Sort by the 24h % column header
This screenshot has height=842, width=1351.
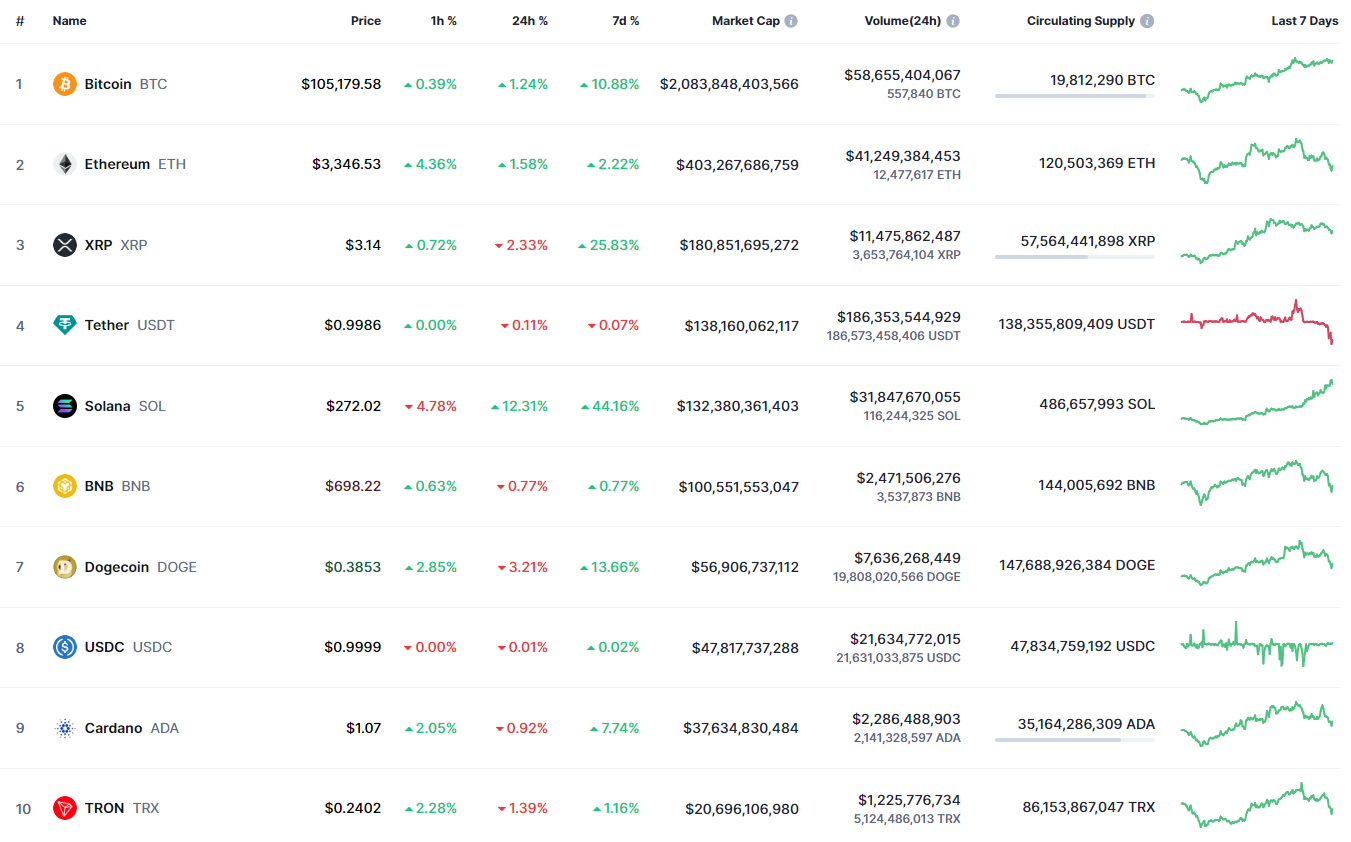coord(529,21)
